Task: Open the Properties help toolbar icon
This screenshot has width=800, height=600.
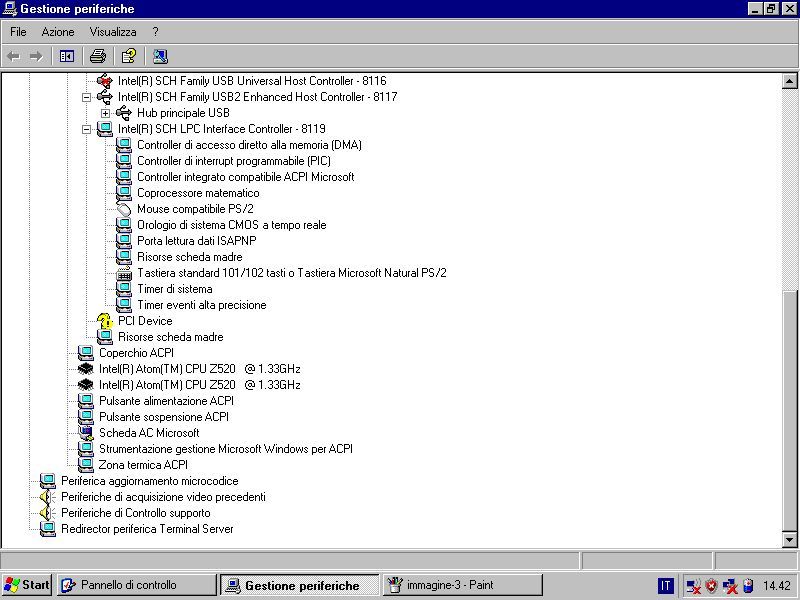Action: coord(129,56)
